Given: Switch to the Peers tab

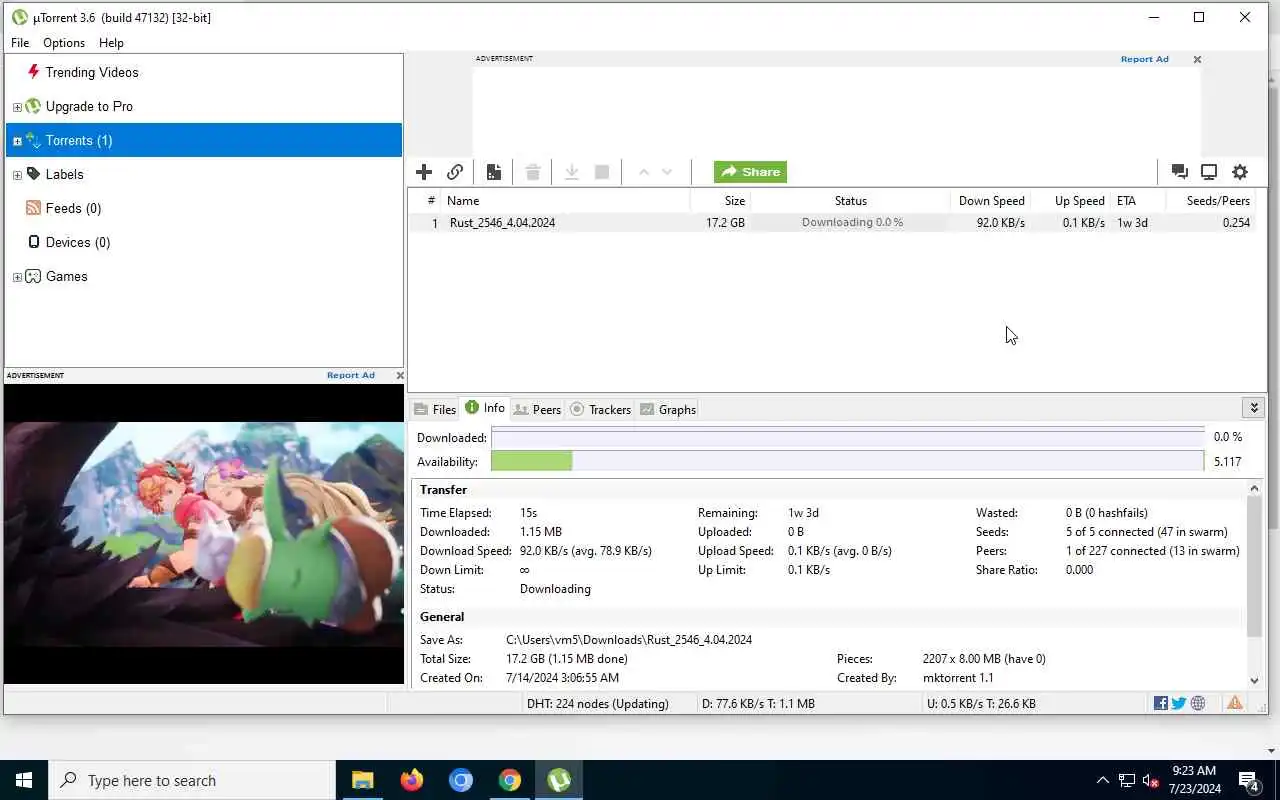Looking at the screenshot, I should pyautogui.click(x=537, y=409).
